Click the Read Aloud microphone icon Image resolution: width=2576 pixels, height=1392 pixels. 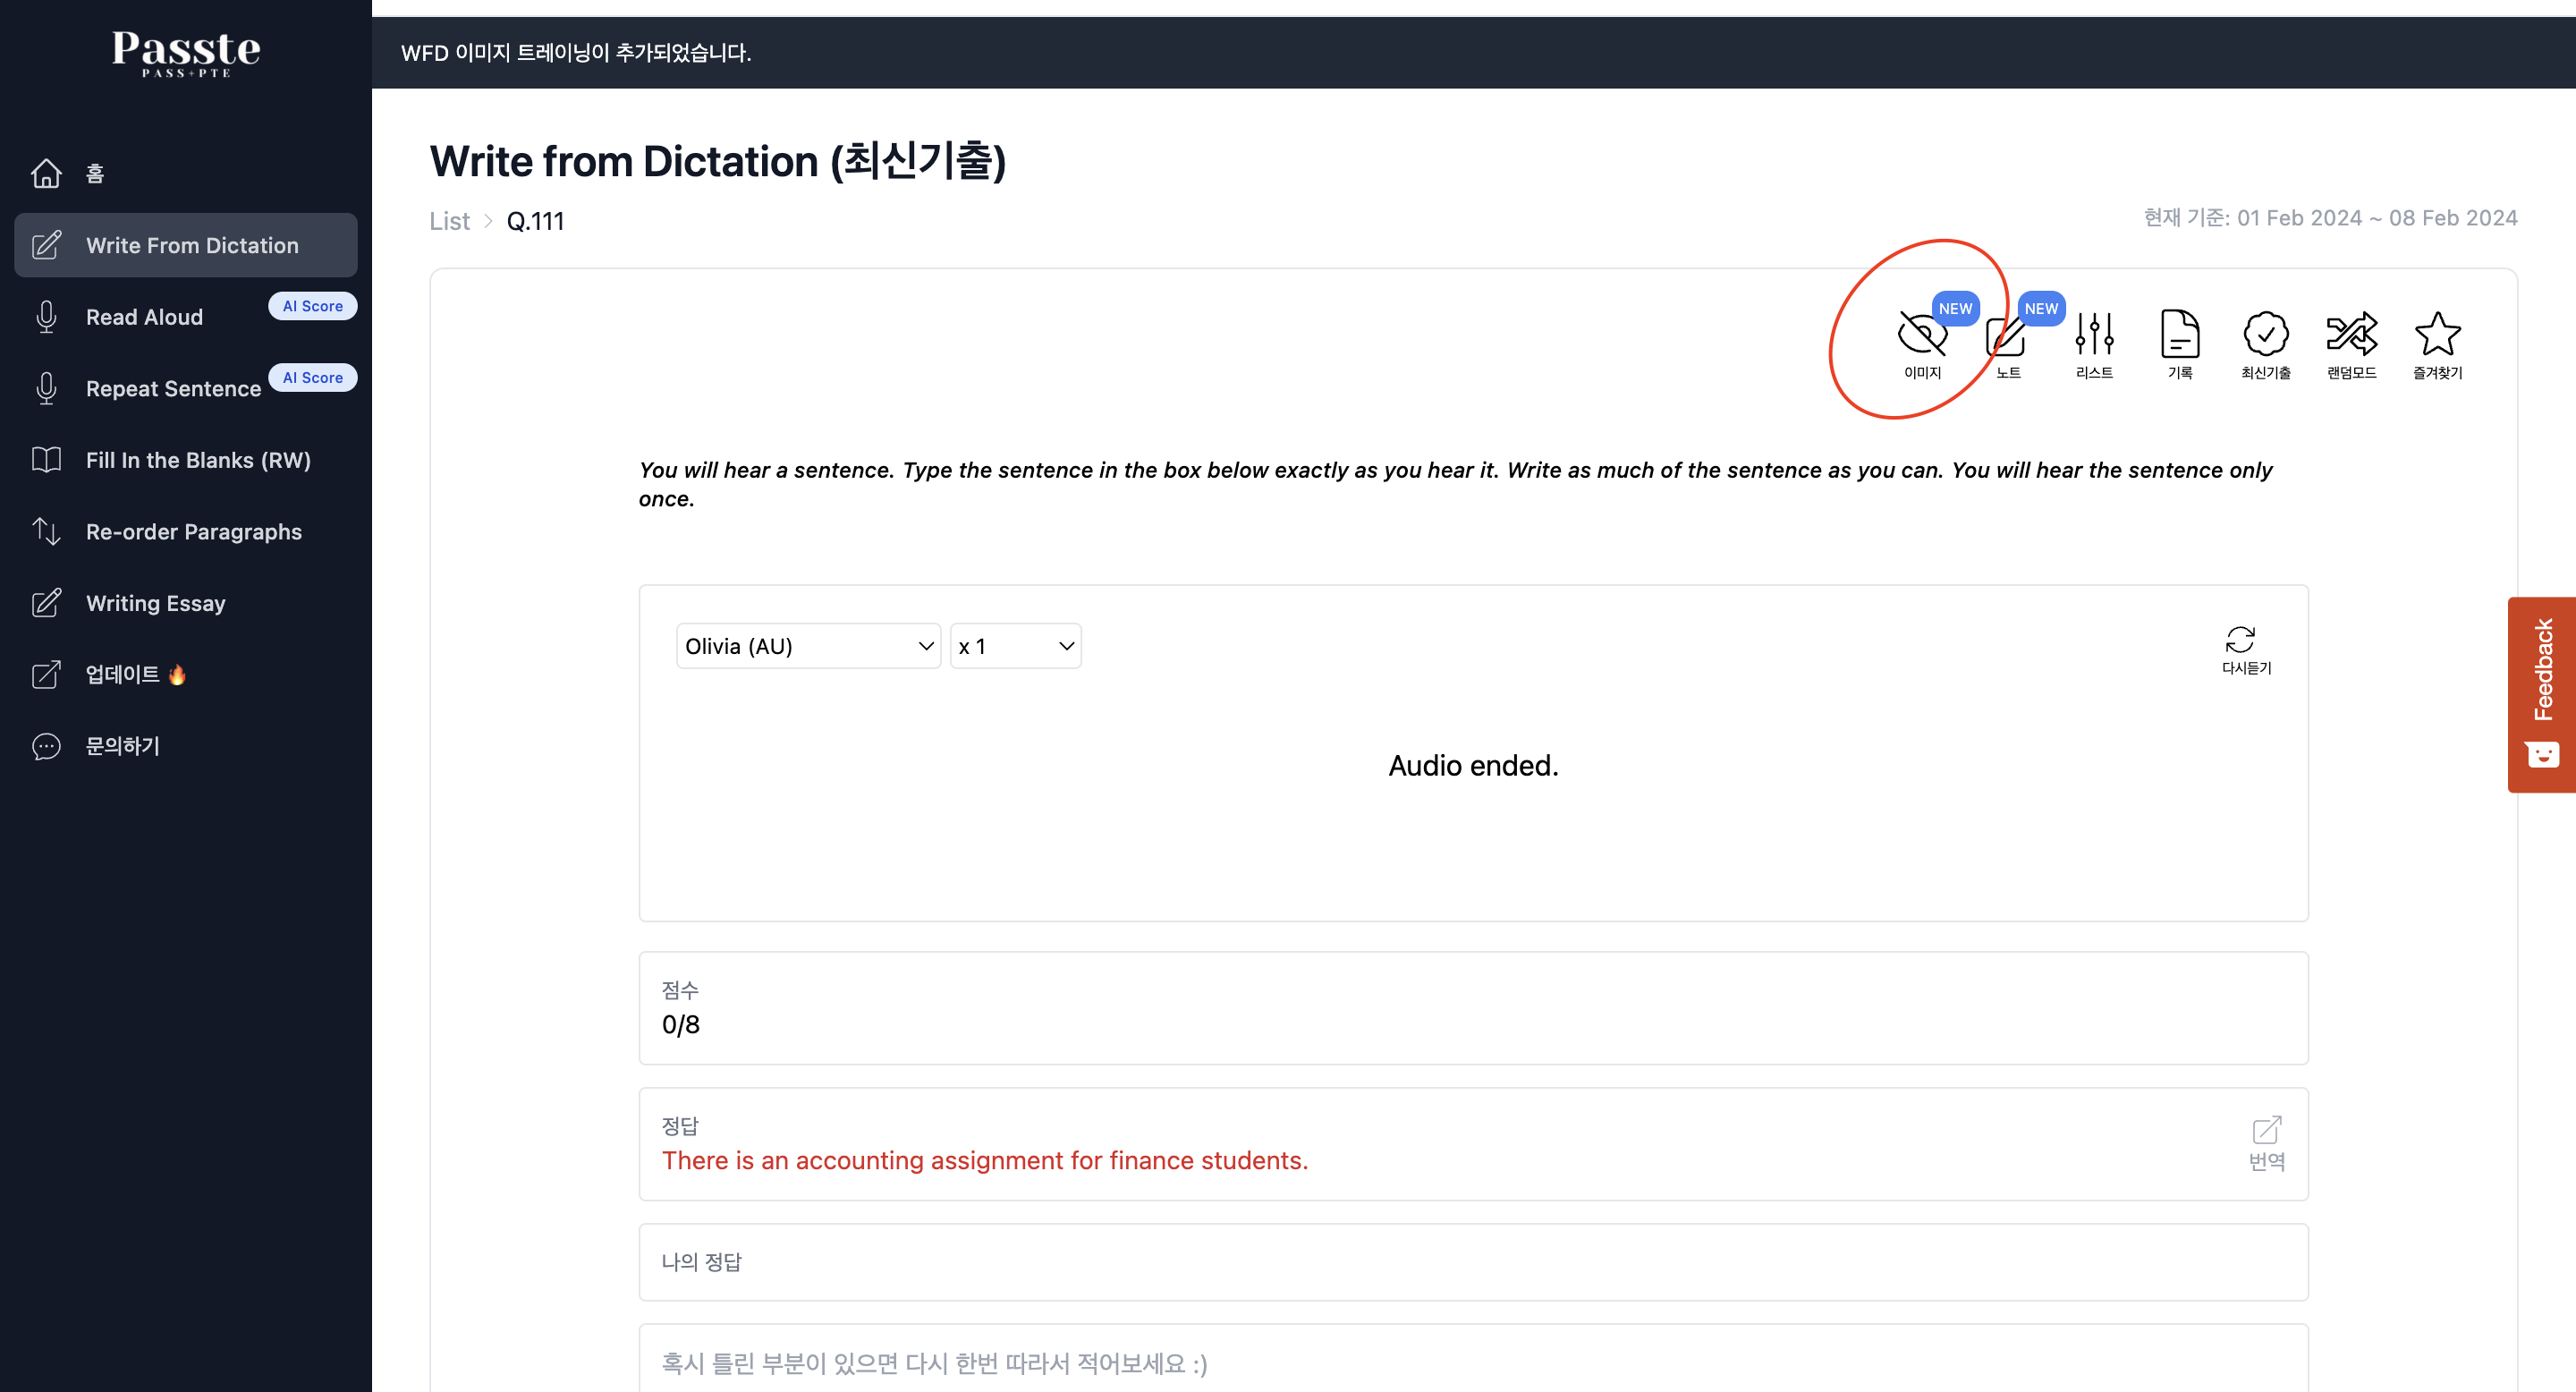(x=46, y=317)
